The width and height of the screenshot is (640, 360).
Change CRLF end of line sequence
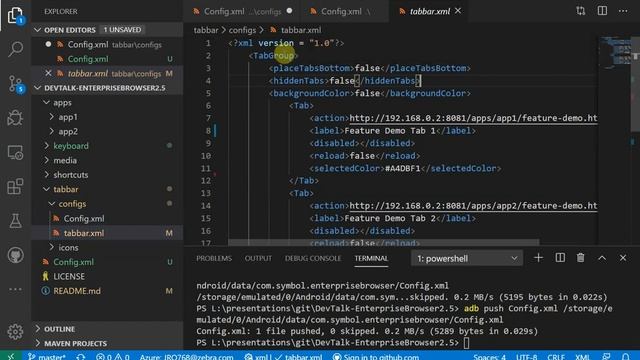pyautogui.click(x=556, y=356)
